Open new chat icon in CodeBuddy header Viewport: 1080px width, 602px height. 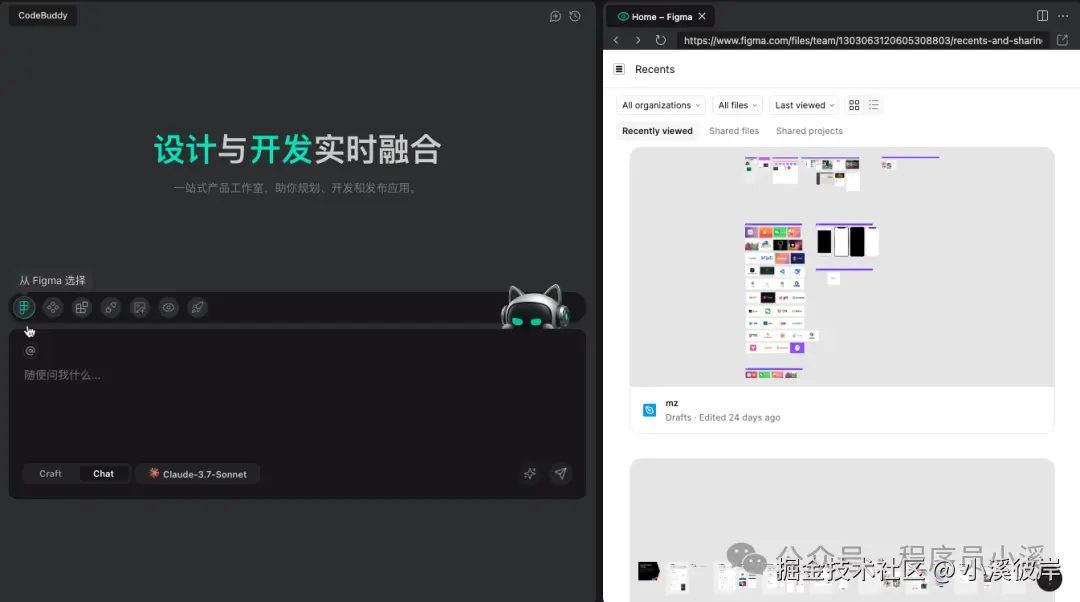[555, 16]
